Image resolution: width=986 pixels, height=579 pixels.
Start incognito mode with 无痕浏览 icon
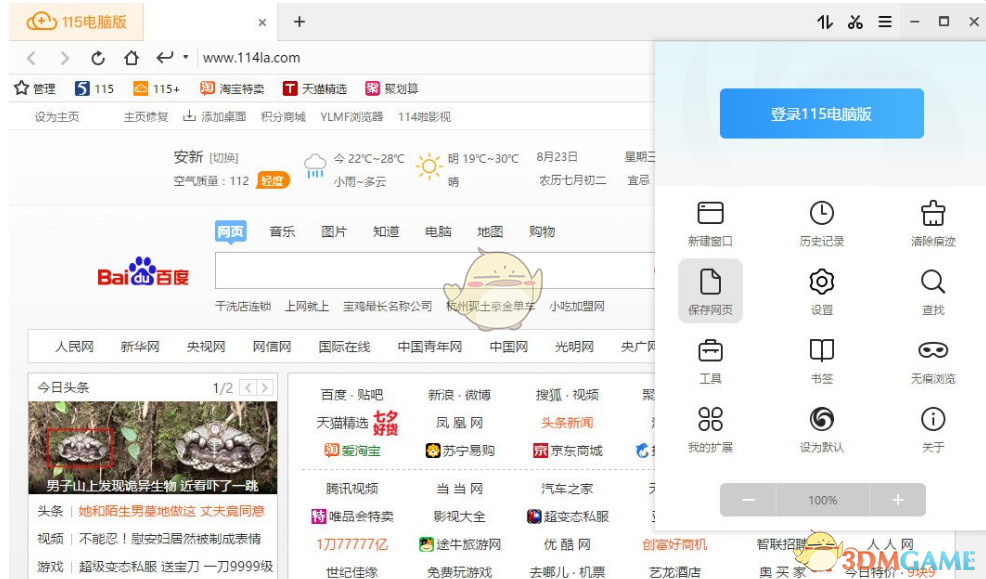pyautogui.click(x=931, y=358)
